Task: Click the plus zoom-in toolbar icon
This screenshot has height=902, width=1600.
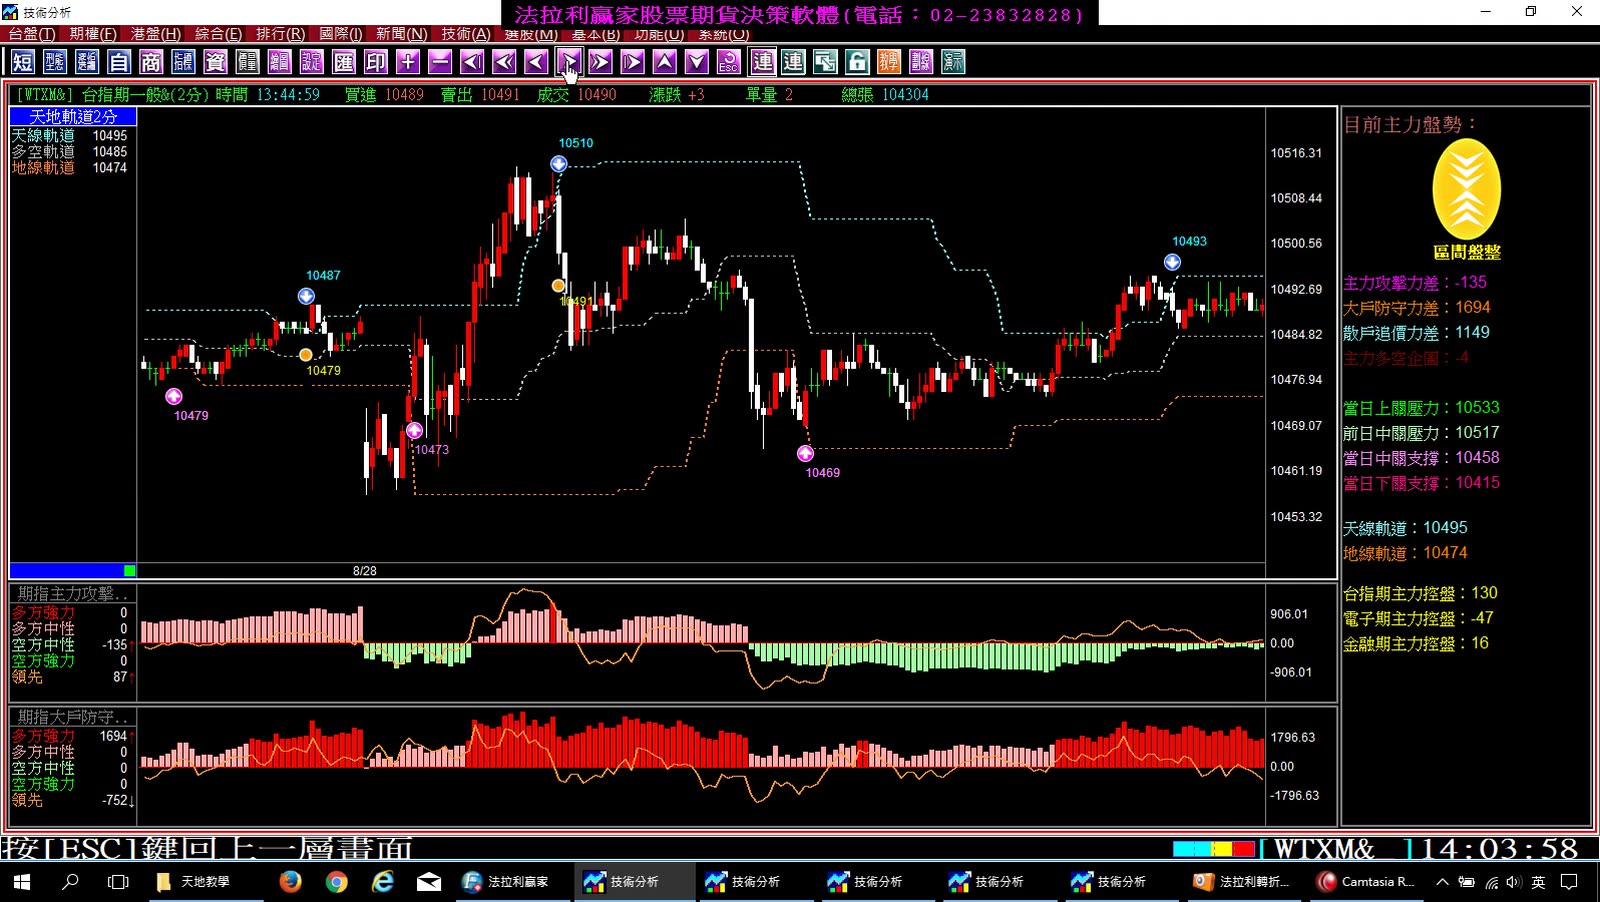Action: click(408, 62)
